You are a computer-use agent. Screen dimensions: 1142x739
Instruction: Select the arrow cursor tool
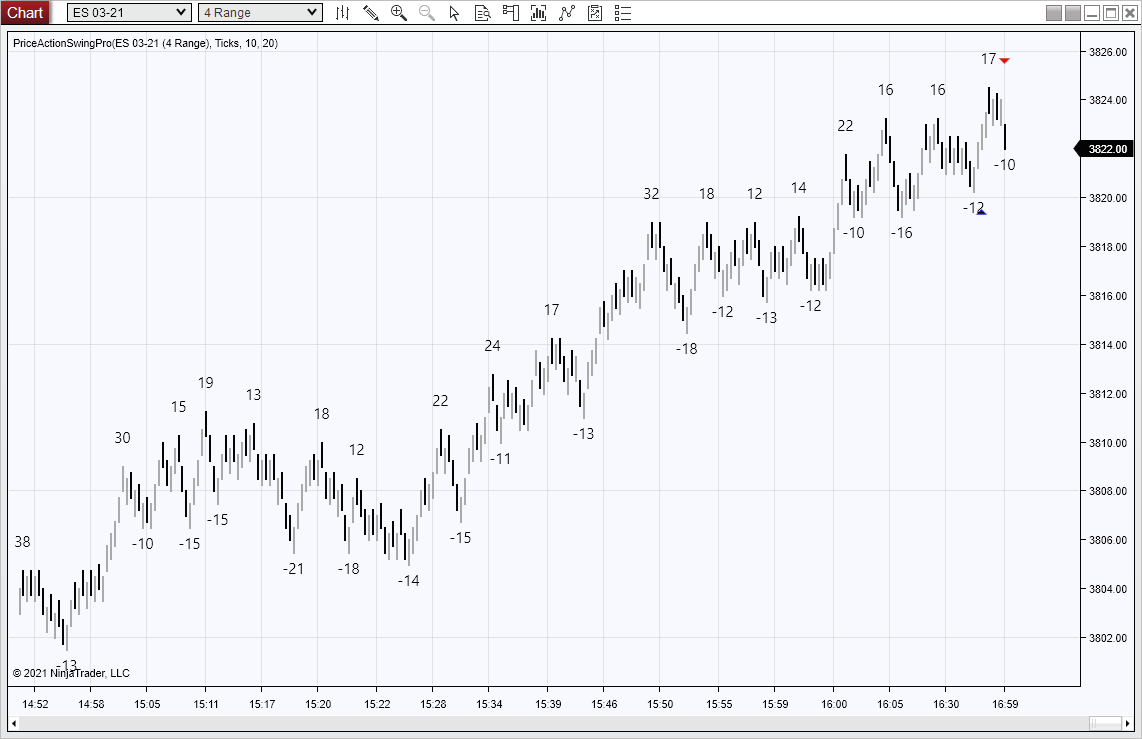tap(454, 12)
